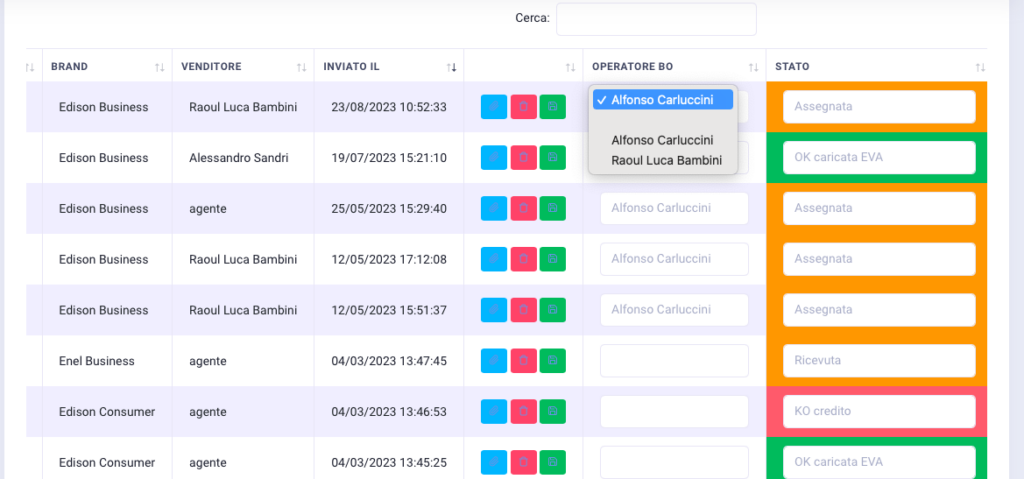Sort table by VENDITORE column header
Viewport: 1024px width, 479px height.
pyautogui.click(x=243, y=67)
